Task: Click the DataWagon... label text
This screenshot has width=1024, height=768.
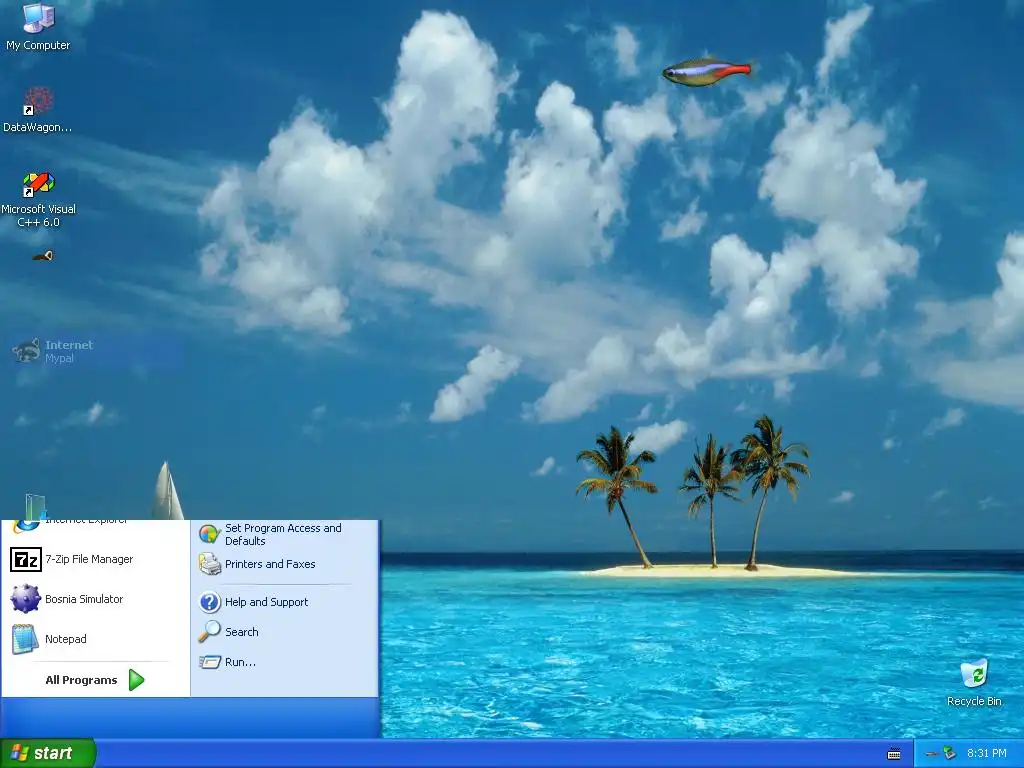Action: click(37, 127)
